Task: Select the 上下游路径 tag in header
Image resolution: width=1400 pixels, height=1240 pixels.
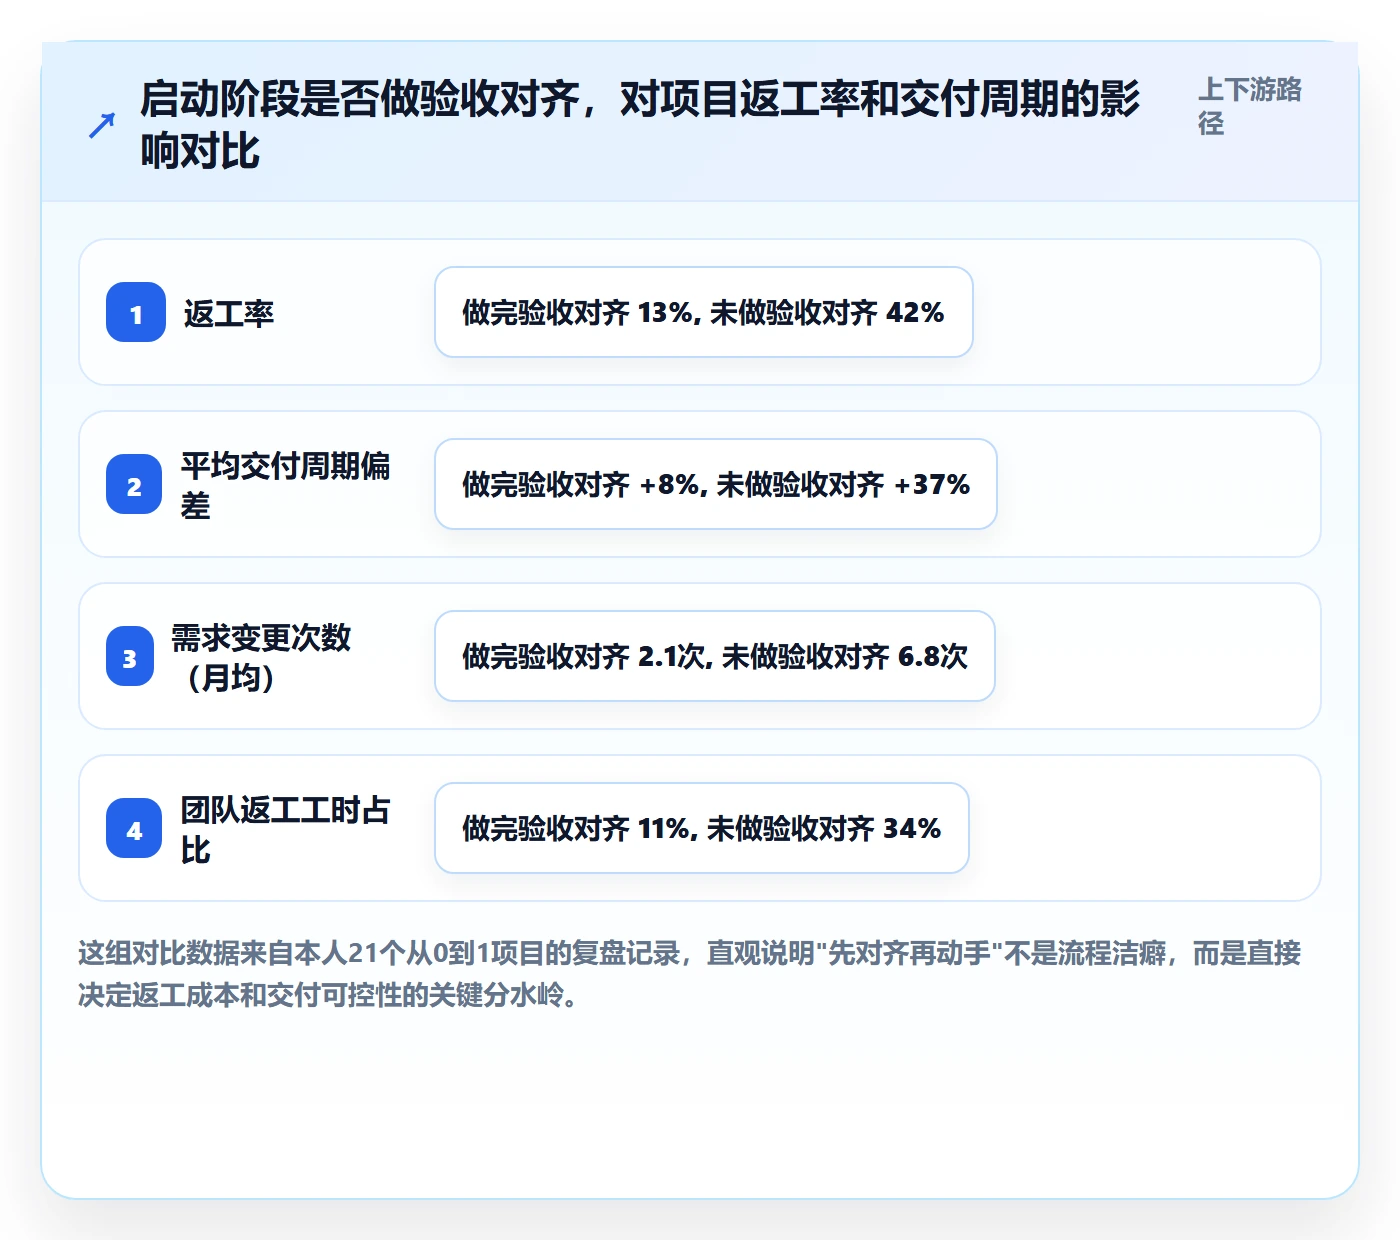Action: click(x=1250, y=106)
